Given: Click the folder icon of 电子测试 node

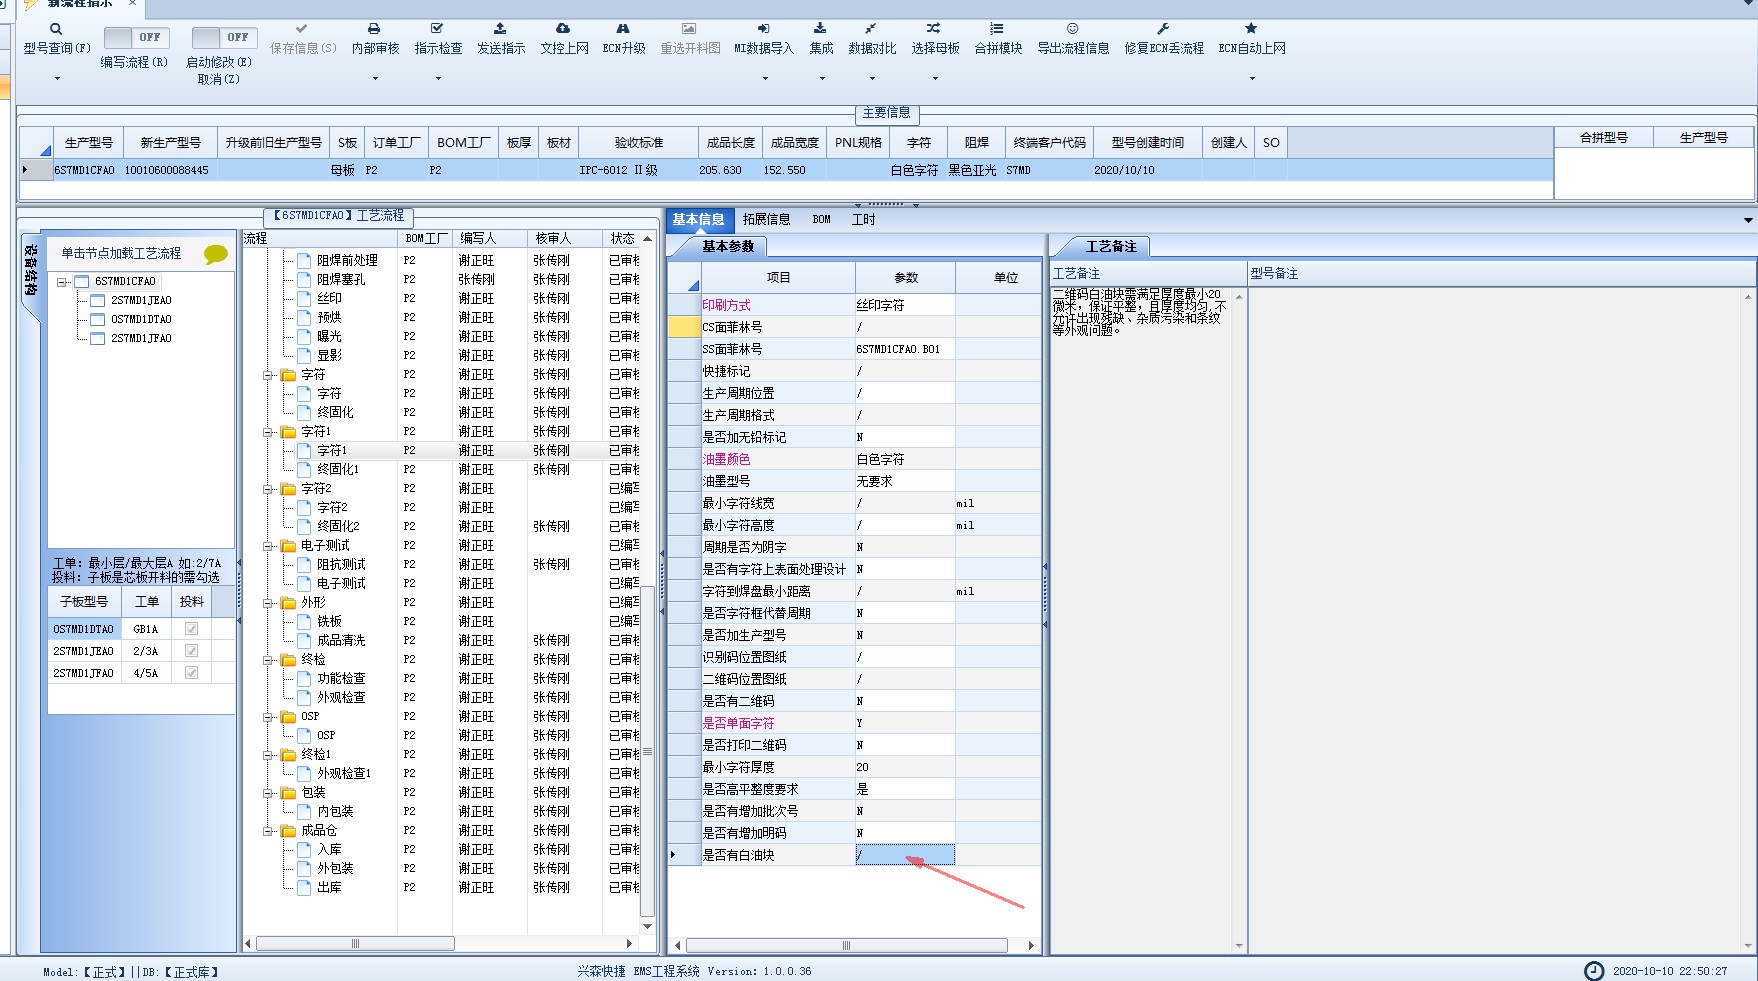Looking at the screenshot, I should [289, 546].
